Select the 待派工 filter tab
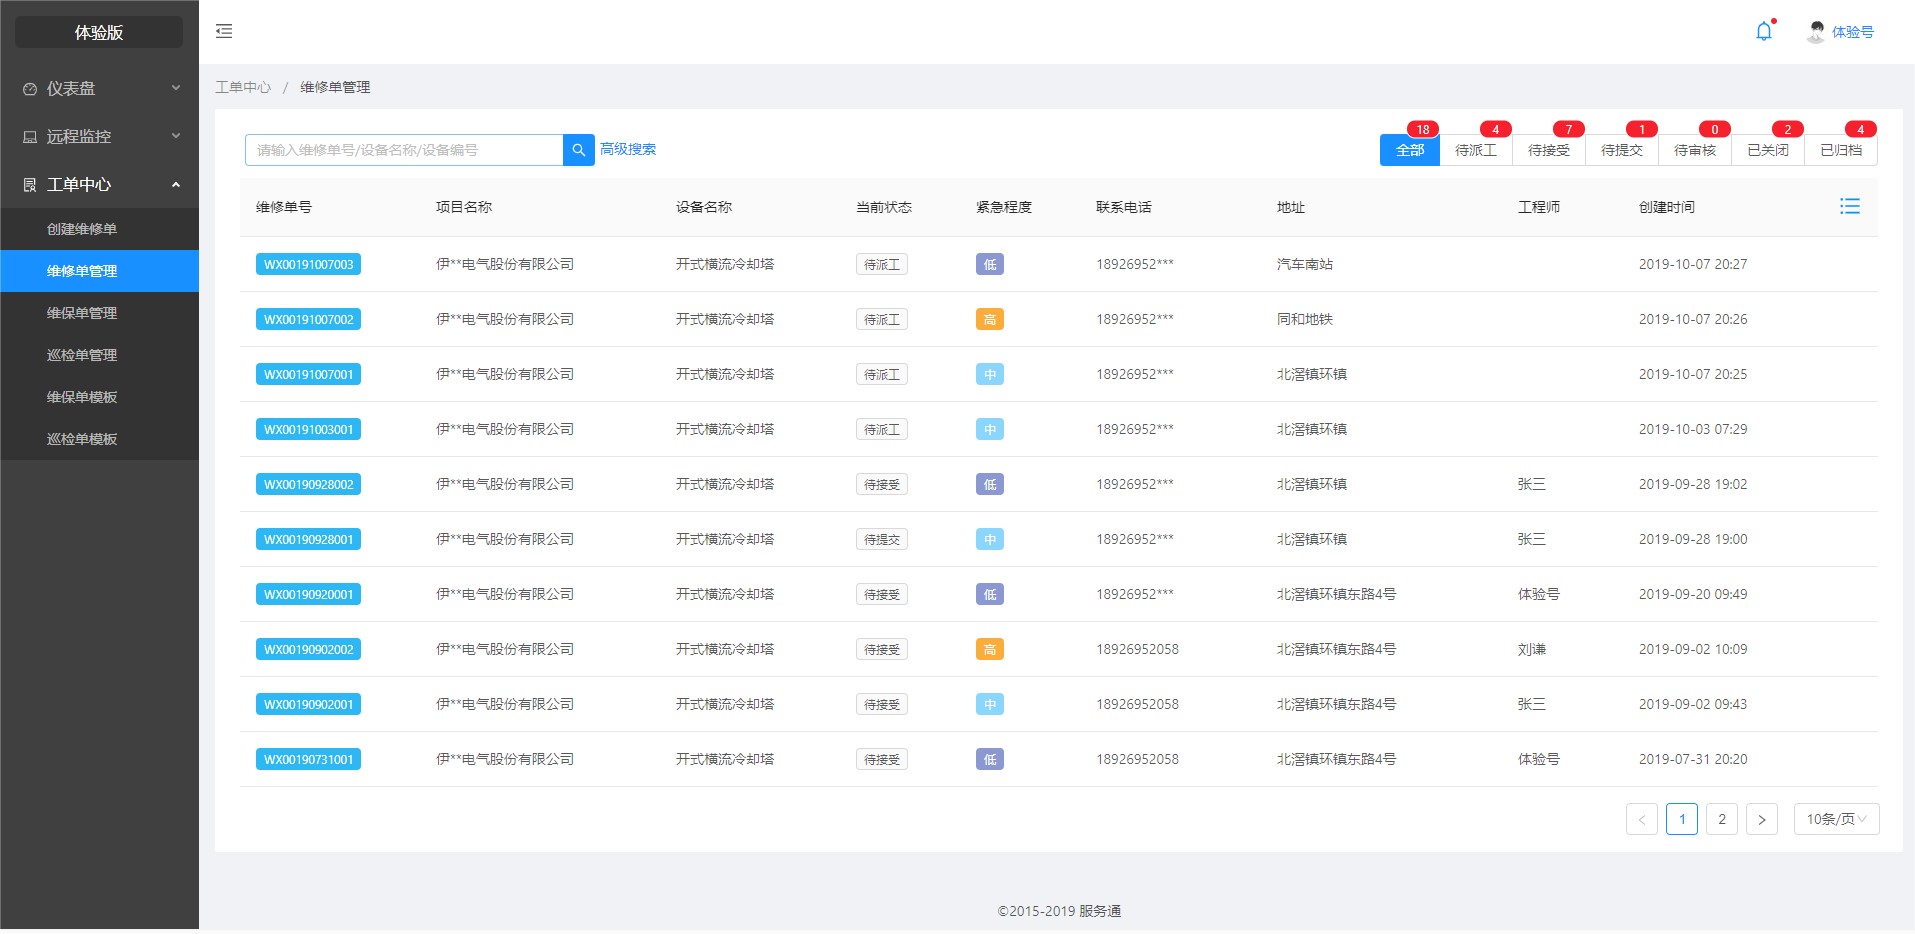This screenshot has width=1915, height=934. 1476,150
